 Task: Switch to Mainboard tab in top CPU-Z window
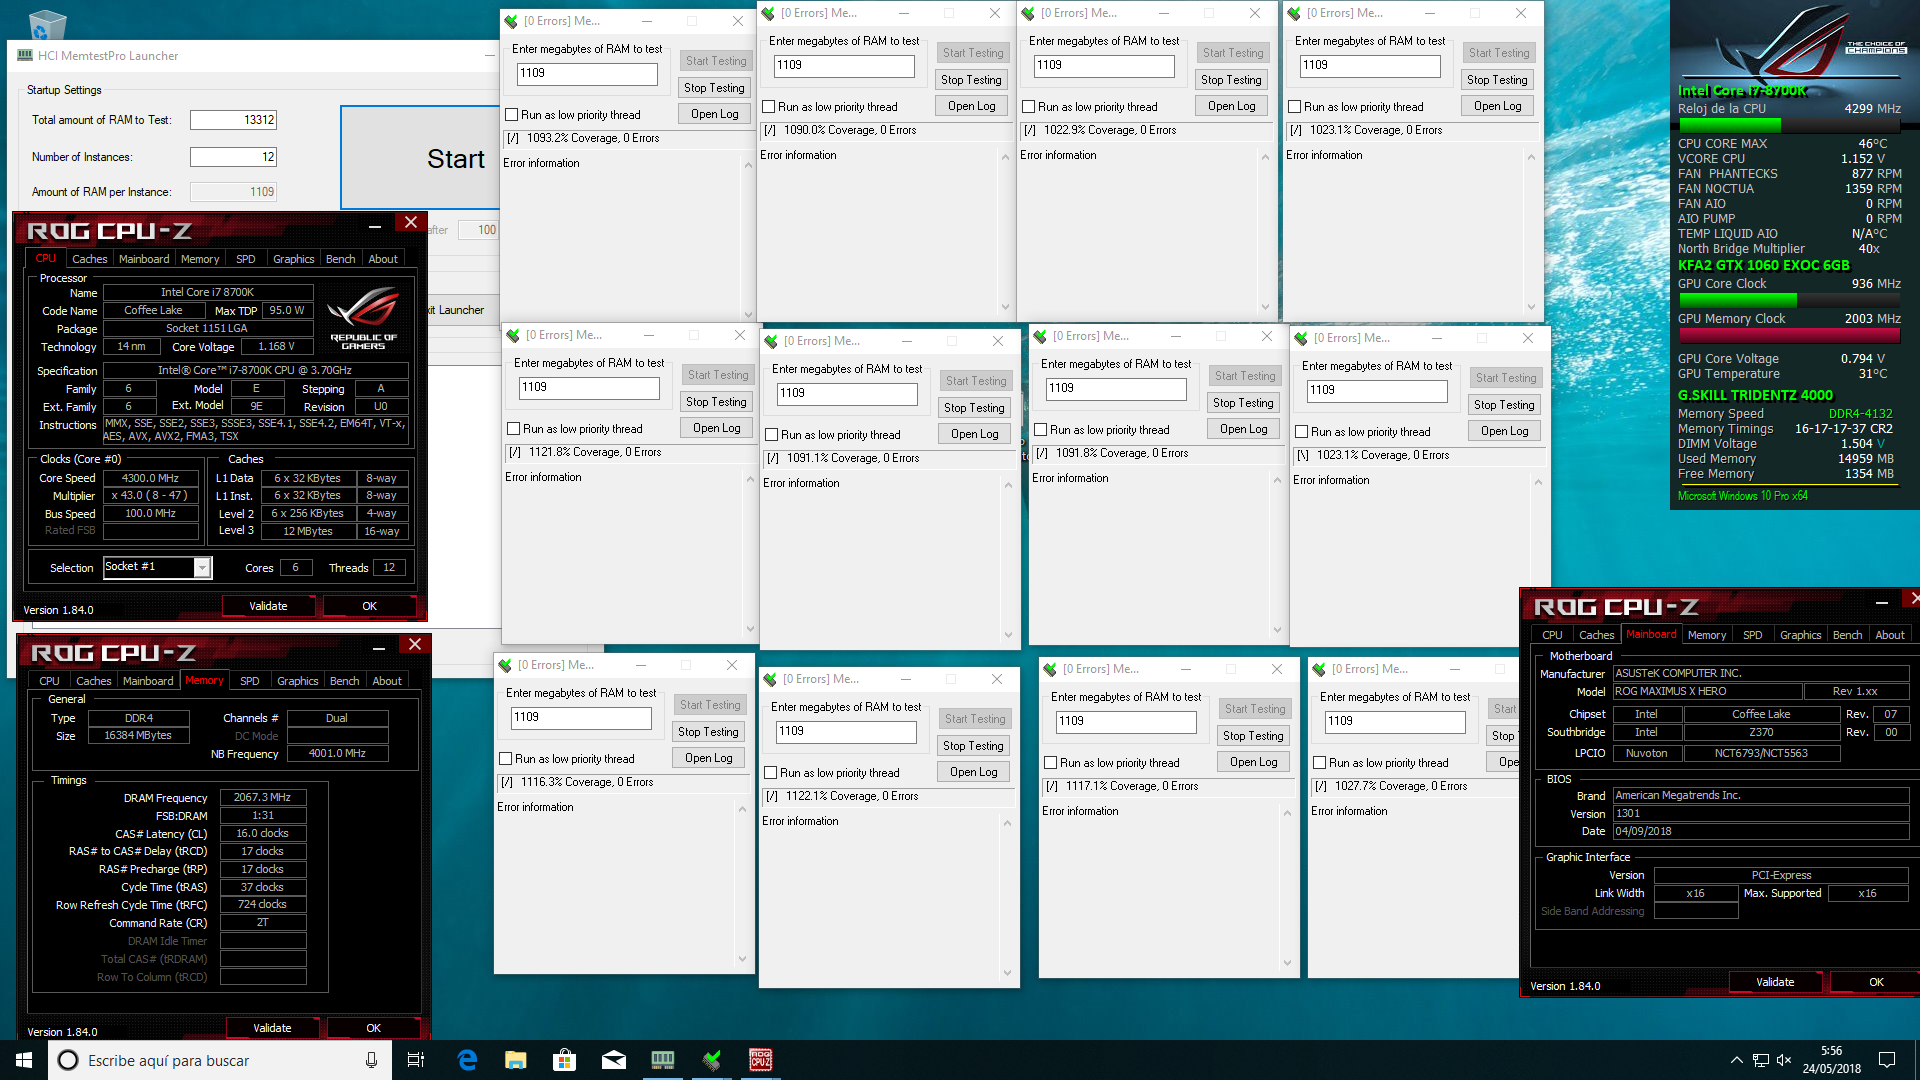[144, 259]
